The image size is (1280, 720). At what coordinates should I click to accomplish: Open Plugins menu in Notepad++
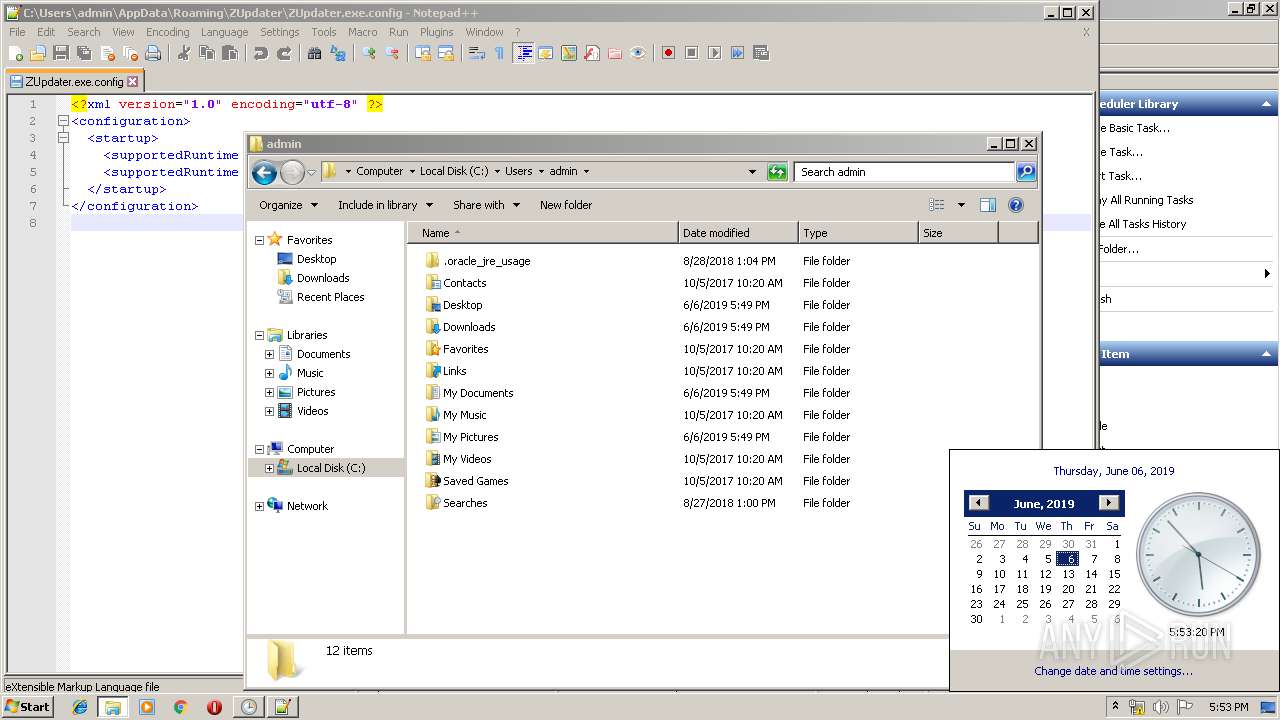tap(437, 32)
